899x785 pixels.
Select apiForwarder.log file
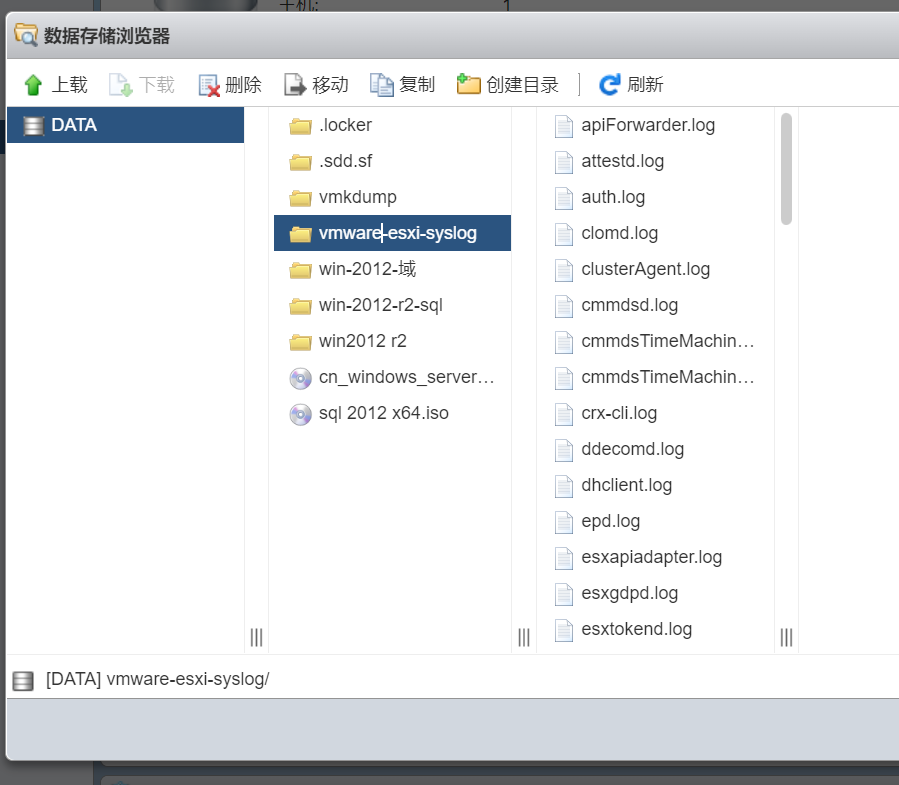click(656, 125)
